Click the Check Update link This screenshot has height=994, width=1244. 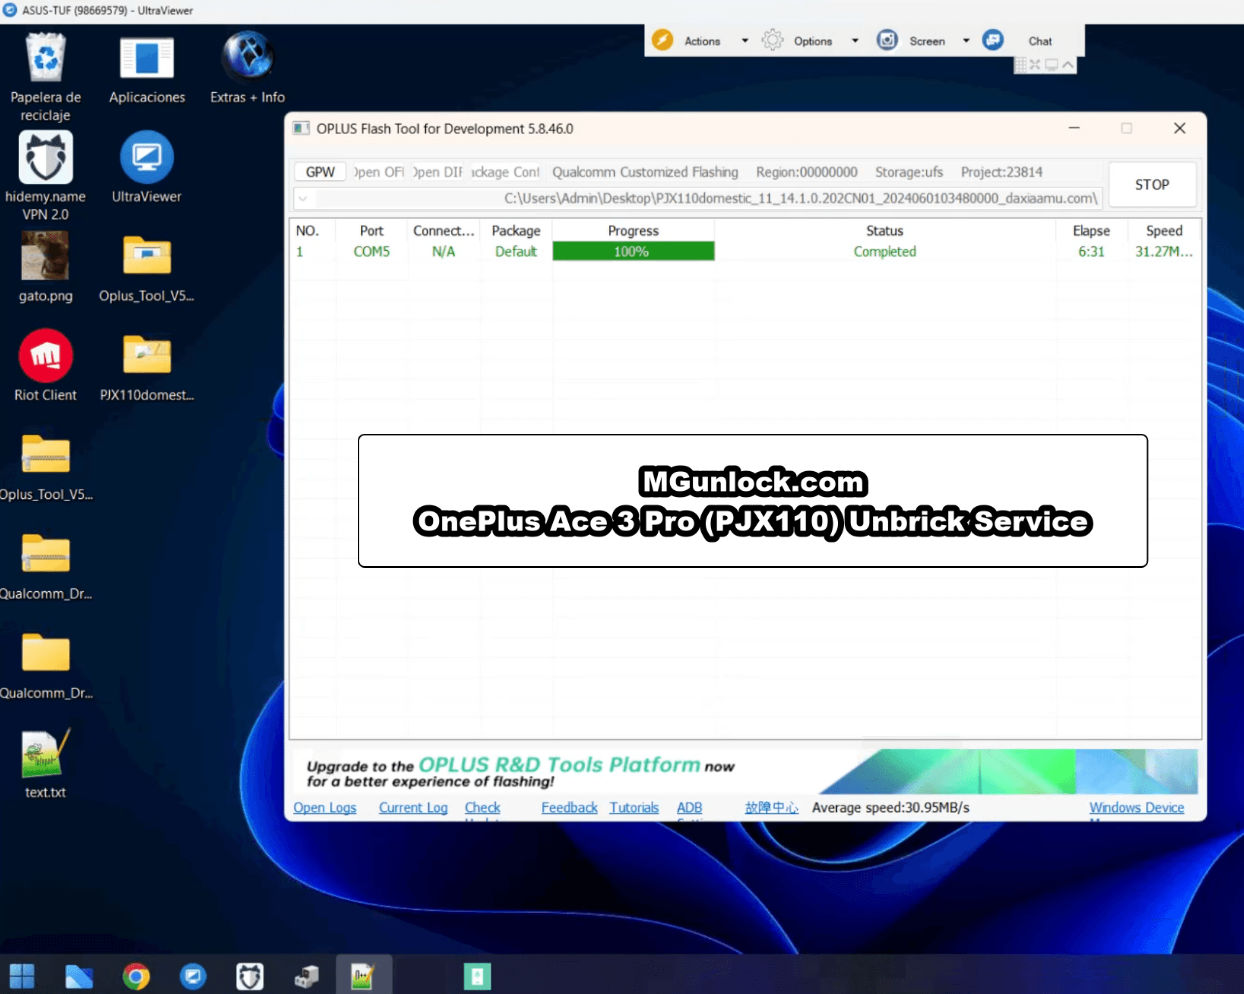click(482, 809)
